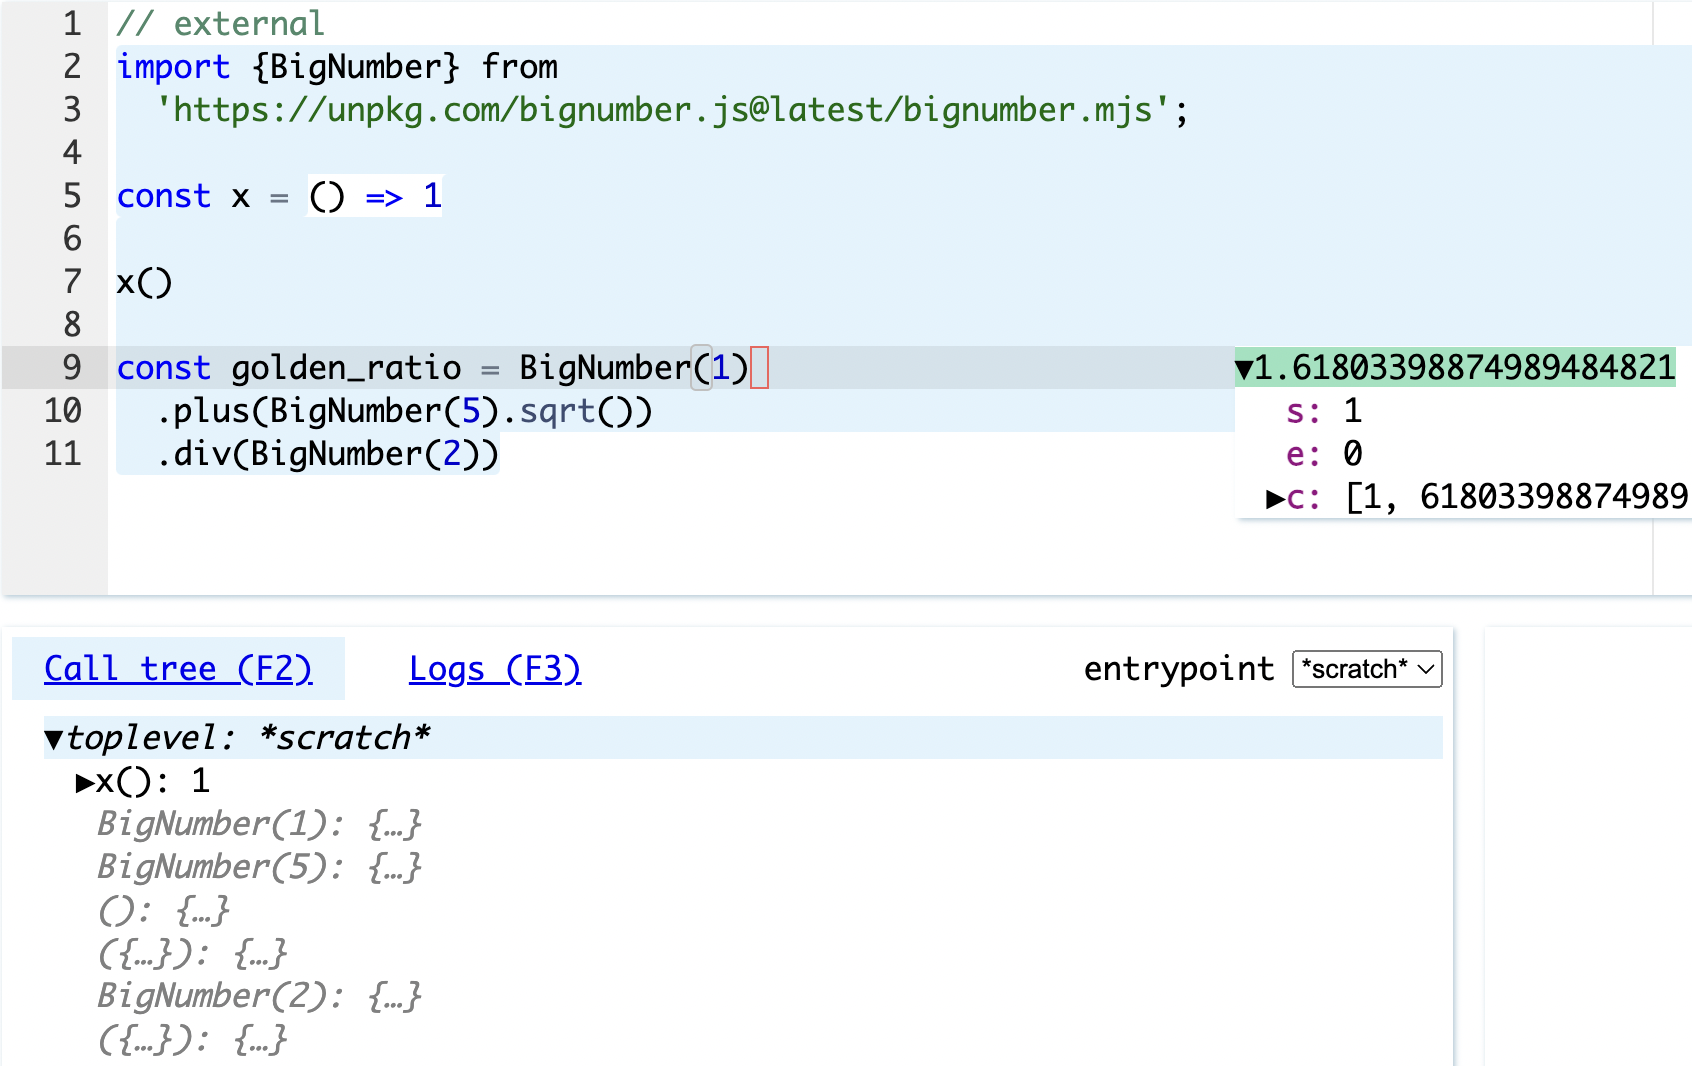Expand the x(): 1 call node
Viewport: 1692px width, 1066px height.
click(85, 782)
